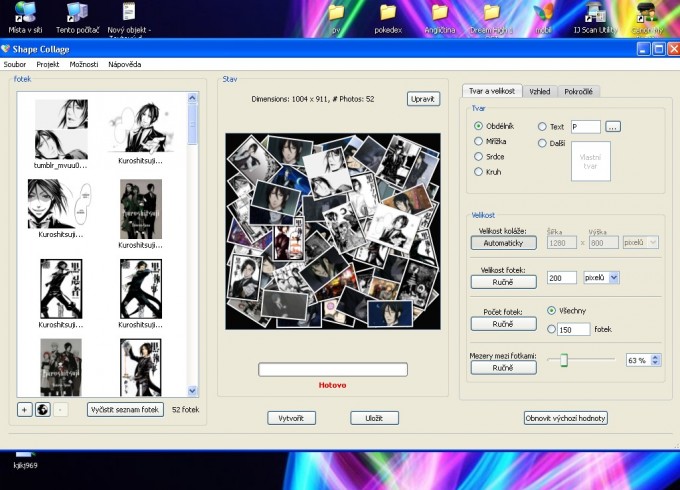Open the kjkj969 desktop item
The width and height of the screenshot is (680, 490).
[x=25, y=461]
